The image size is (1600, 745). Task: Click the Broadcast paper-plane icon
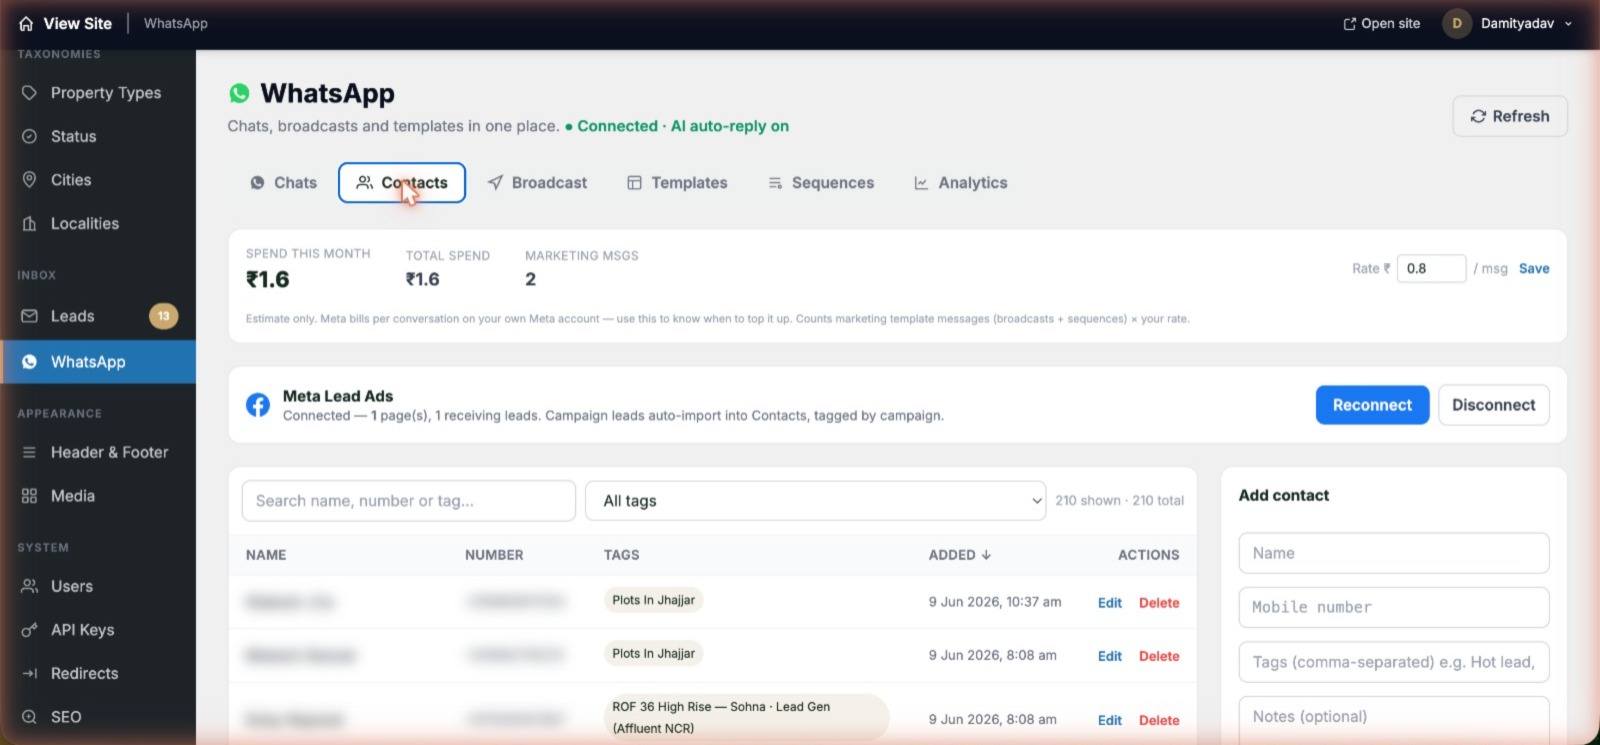(495, 183)
